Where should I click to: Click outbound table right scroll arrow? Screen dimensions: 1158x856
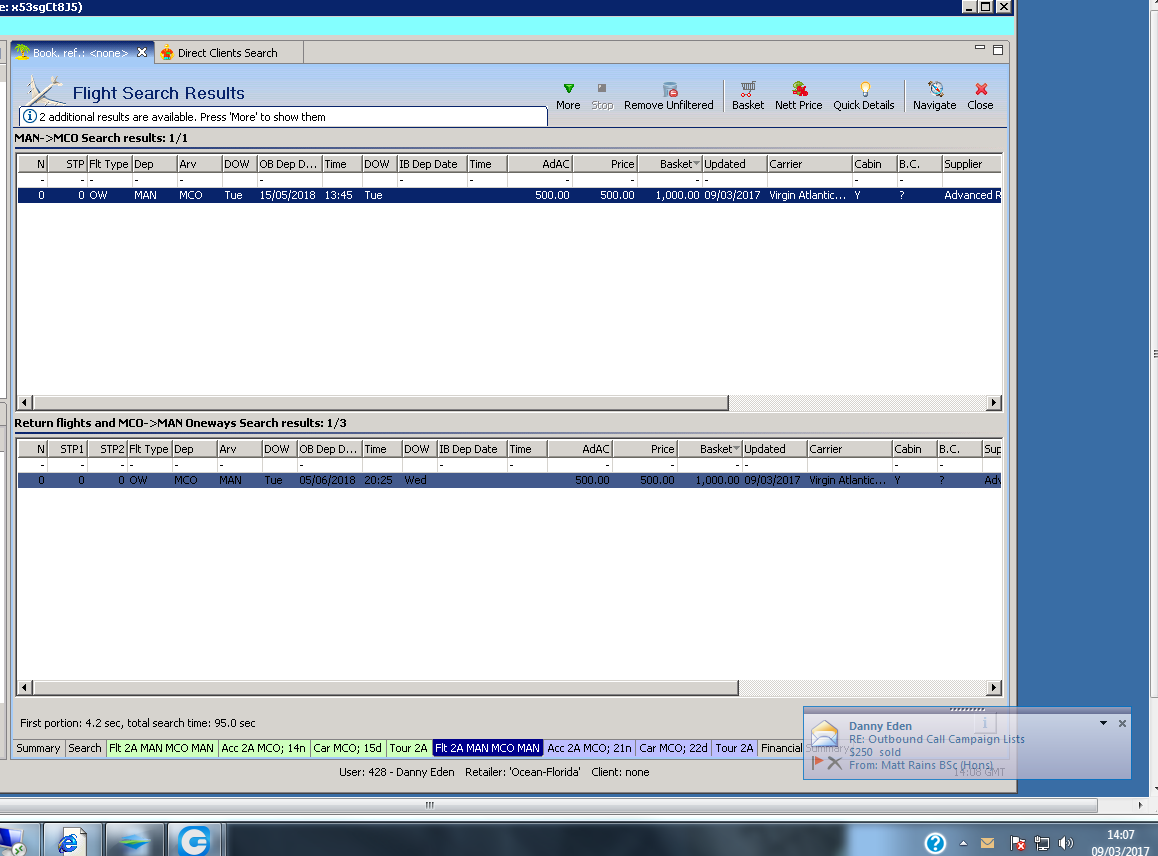pyautogui.click(x=994, y=403)
